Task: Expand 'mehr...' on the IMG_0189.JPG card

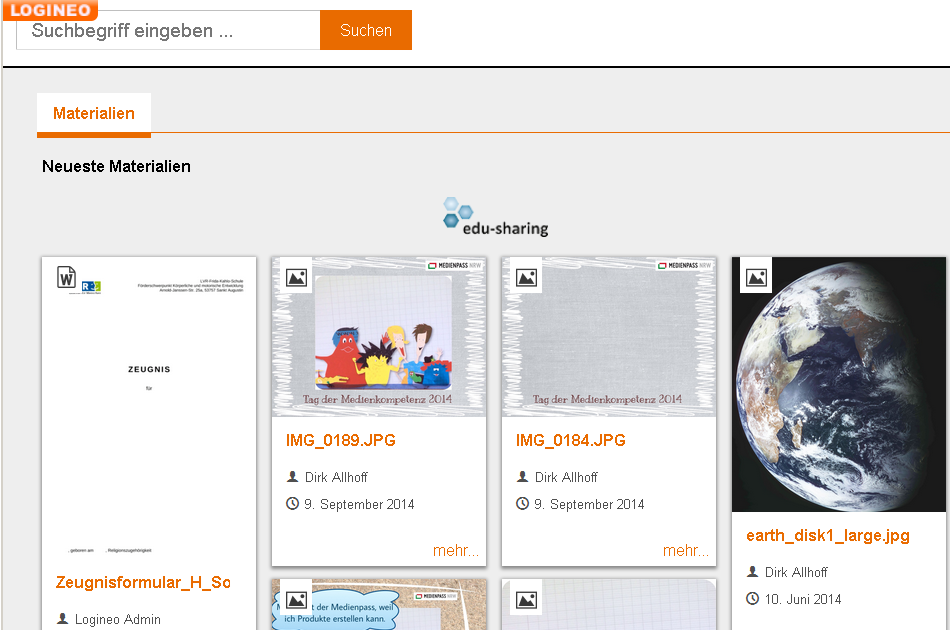Action: click(456, 551)
